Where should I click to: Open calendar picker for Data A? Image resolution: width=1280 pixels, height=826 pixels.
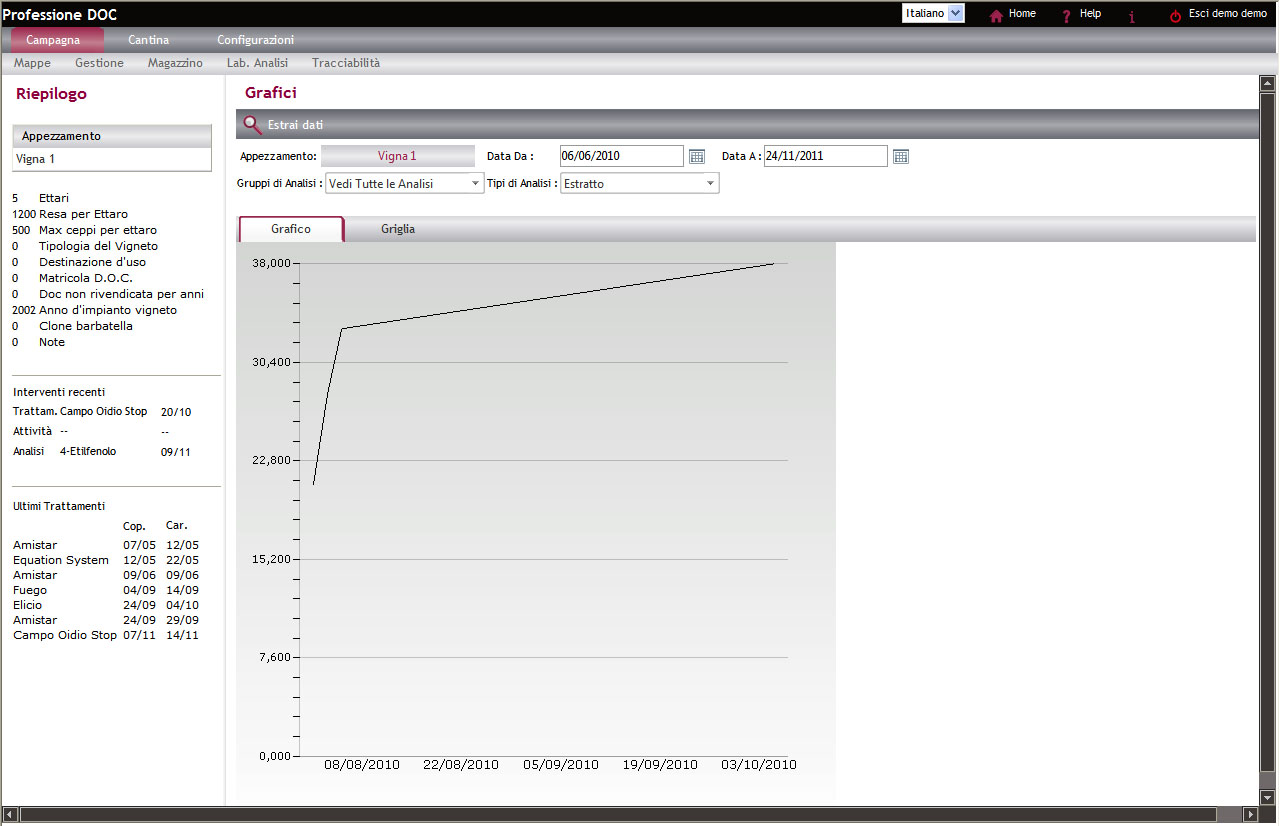(900, 156)
